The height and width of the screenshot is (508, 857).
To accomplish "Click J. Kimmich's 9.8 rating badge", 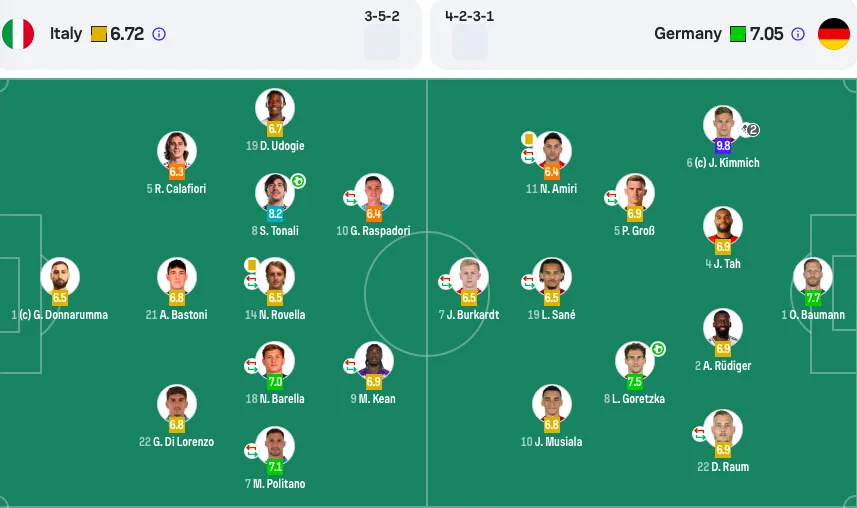I will [723, 145].
